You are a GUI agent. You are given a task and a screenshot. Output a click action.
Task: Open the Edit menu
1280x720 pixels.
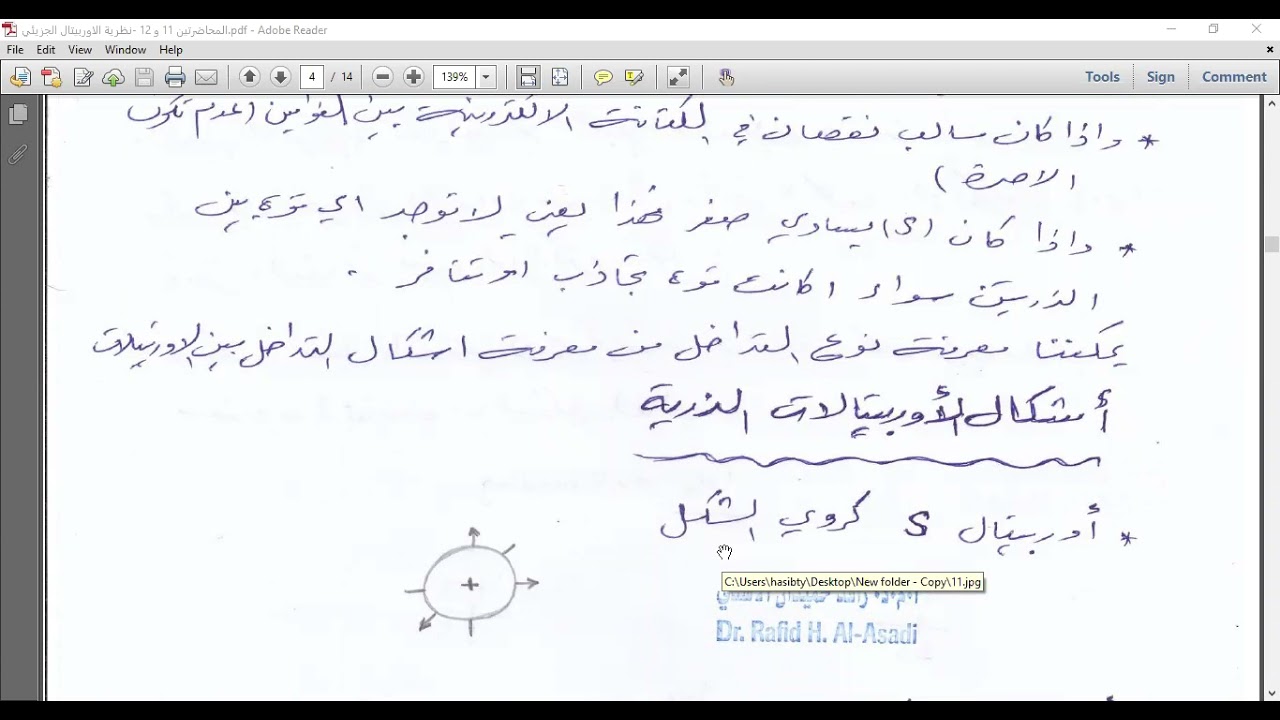coord(46,50)
